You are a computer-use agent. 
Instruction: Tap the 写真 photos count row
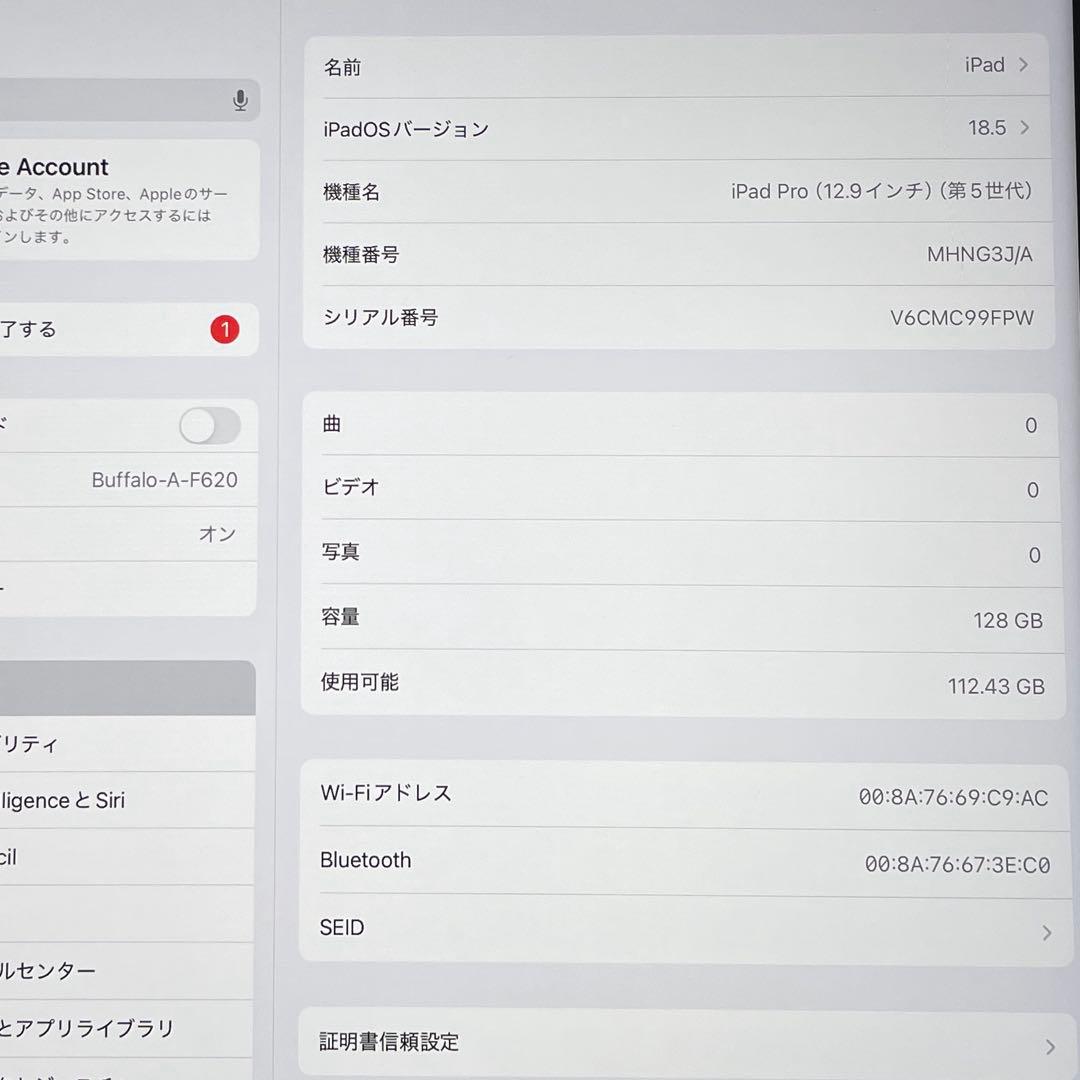680,553
